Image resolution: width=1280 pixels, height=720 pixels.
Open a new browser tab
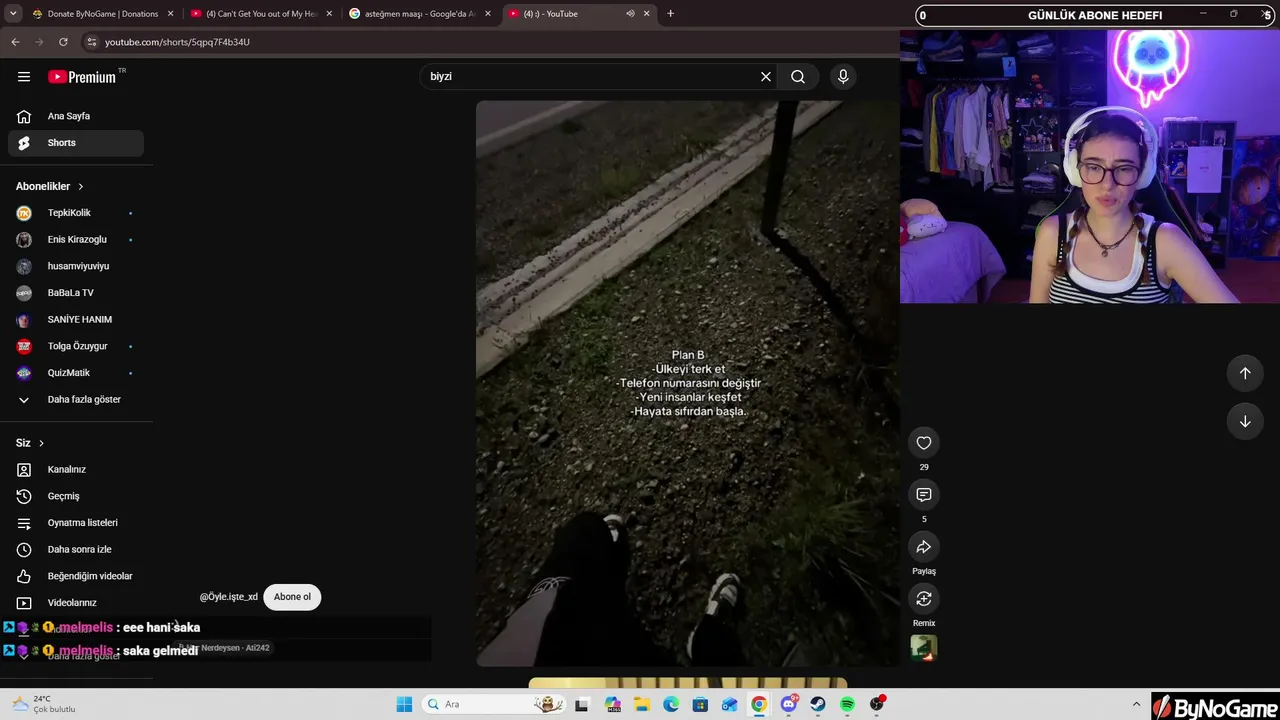tap(670, 14)
